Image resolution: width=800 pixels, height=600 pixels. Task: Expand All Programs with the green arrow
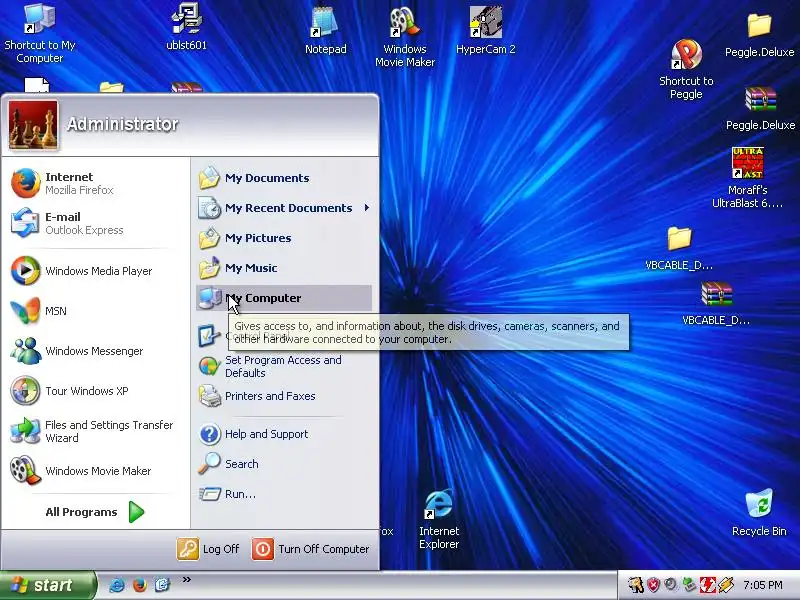pyautogui.click(x=136, y=512)
